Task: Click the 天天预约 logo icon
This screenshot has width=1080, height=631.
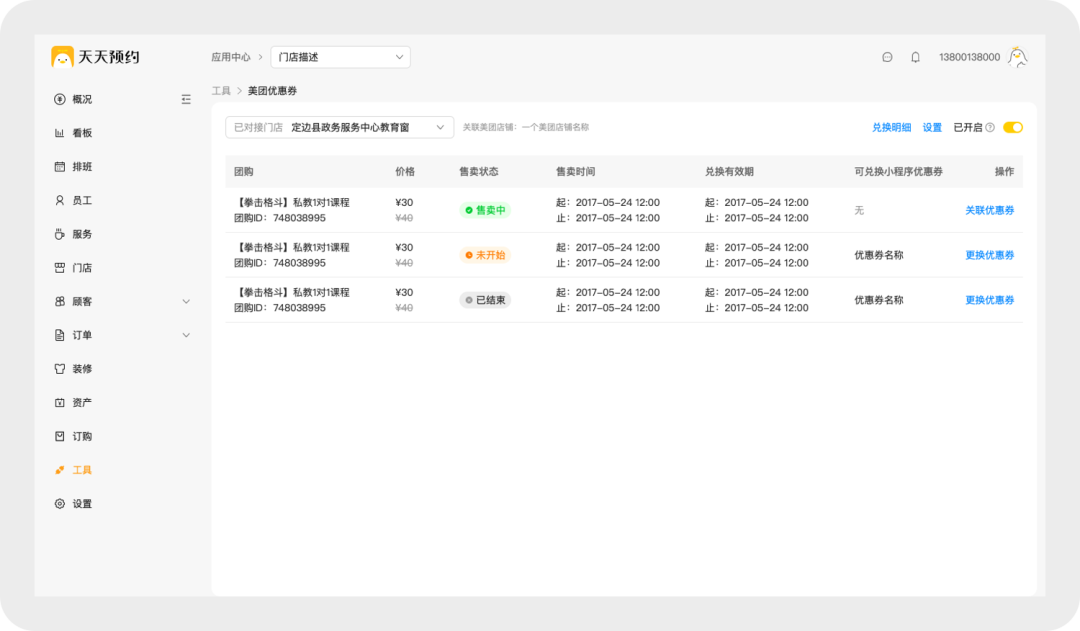Action: (x=62, y=56)
